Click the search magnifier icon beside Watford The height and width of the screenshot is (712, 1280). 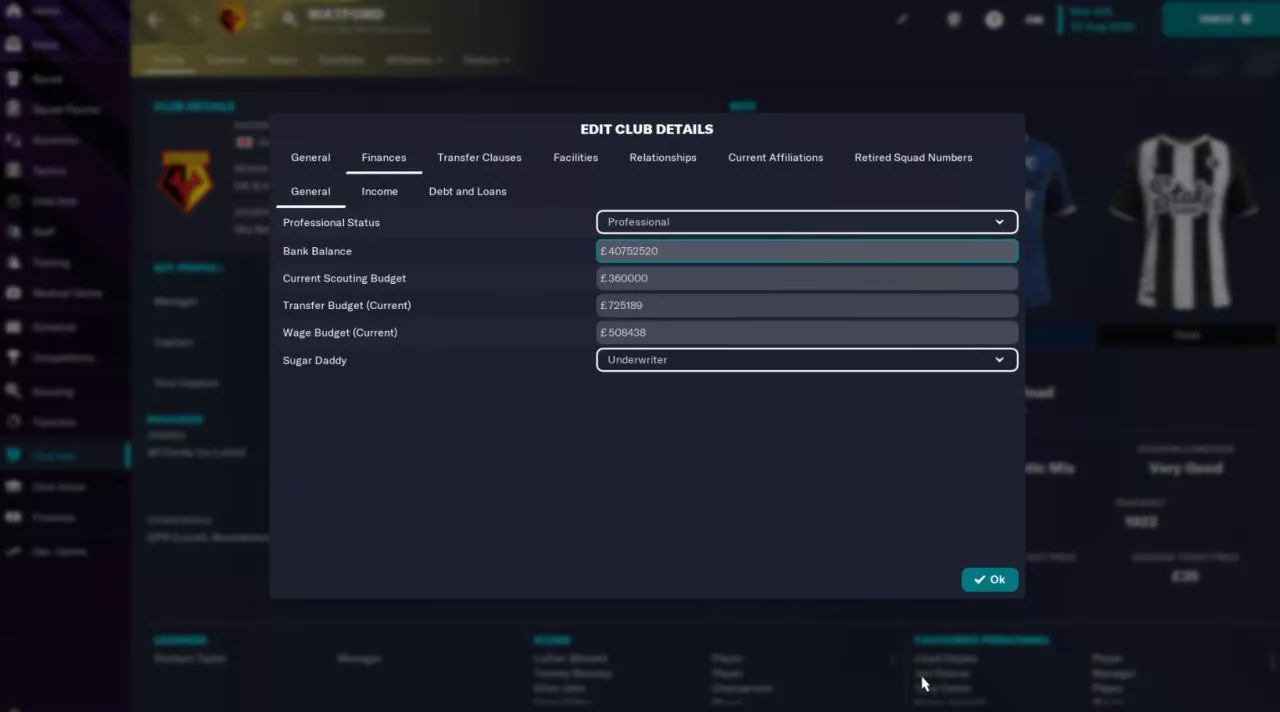pos(289,19)
